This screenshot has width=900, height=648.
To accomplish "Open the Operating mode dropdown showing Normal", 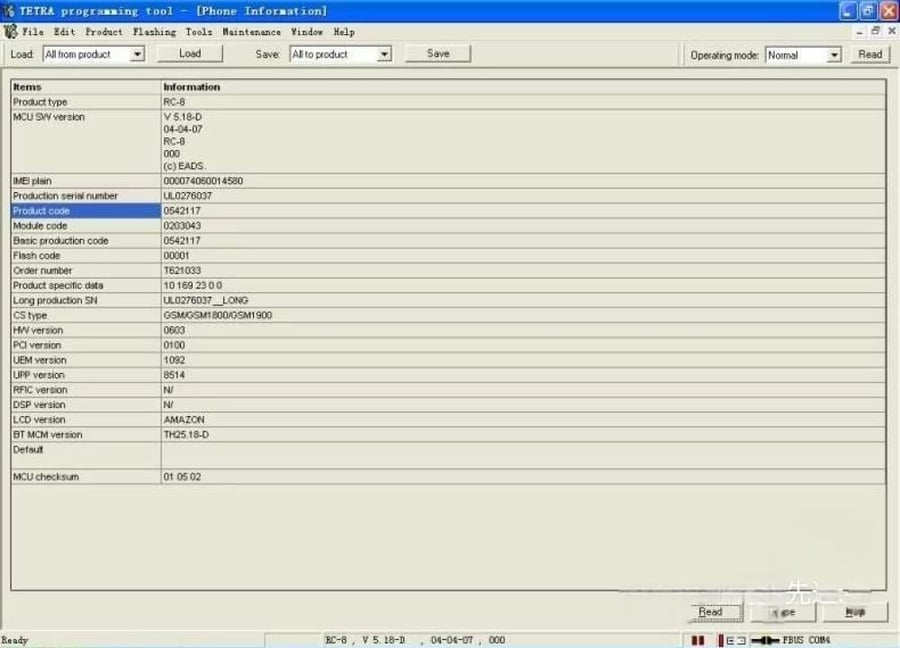I will click(x=803, y=55).
